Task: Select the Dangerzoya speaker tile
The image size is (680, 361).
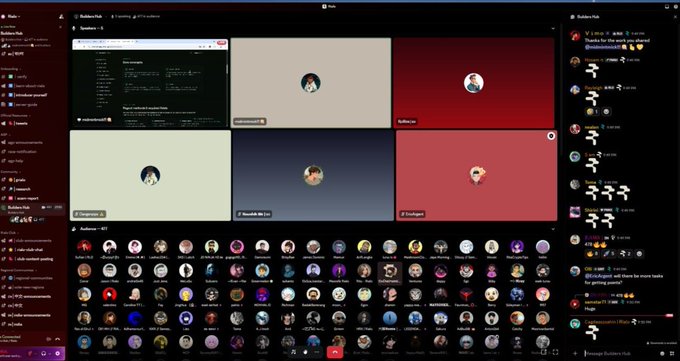Action: click(x=150, y=176)
